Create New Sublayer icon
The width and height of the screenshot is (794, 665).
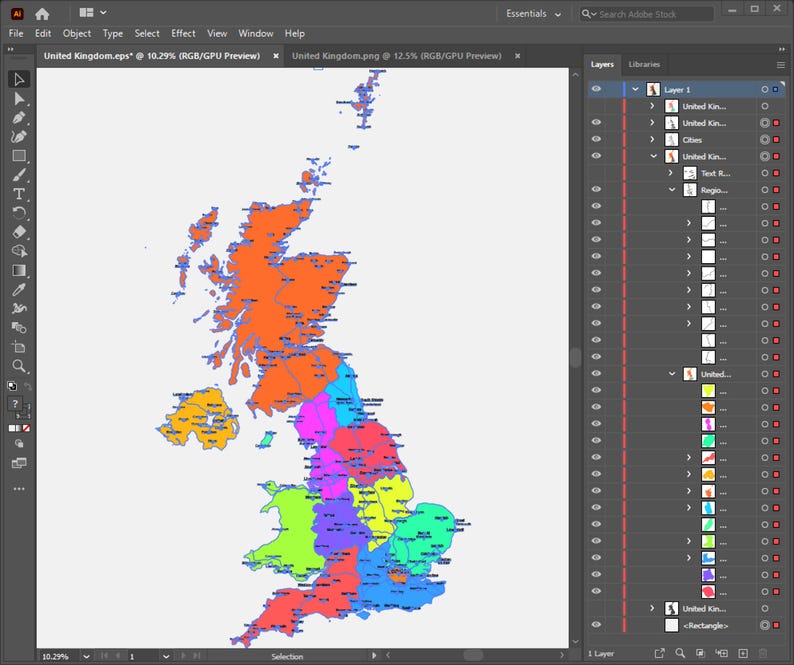pyautogui.click(x=722, y=653)
